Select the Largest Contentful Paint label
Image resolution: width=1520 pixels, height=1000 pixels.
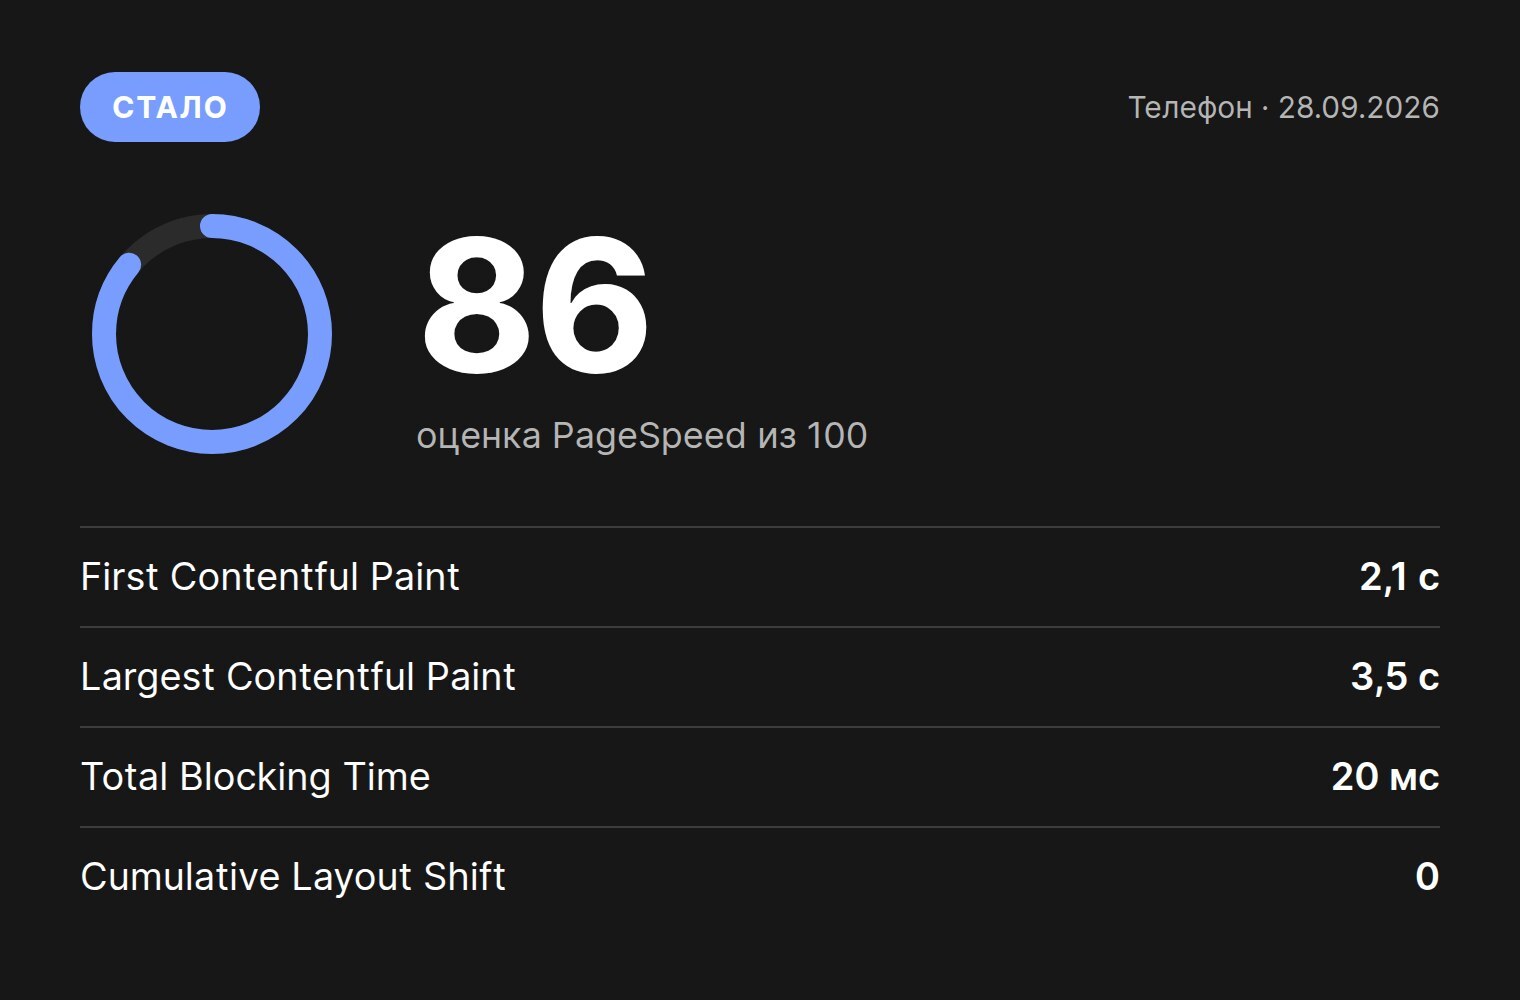tap(298, 677)
